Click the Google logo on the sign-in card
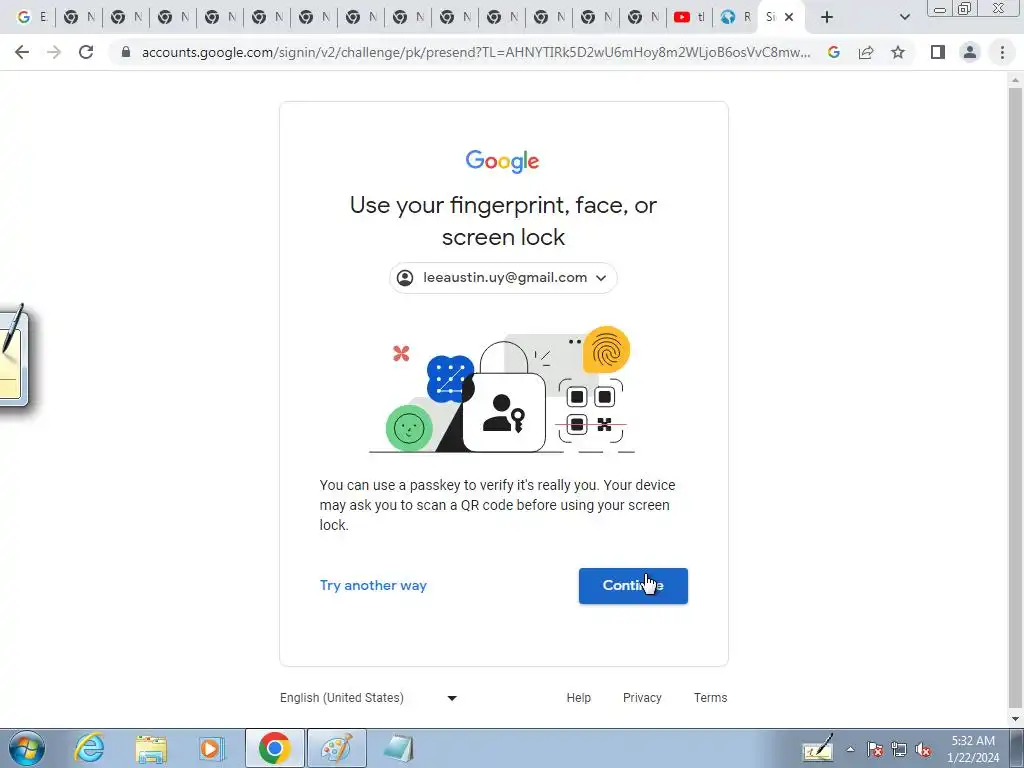This screenshot has height=768, width=1024. [x=502, y=161]
